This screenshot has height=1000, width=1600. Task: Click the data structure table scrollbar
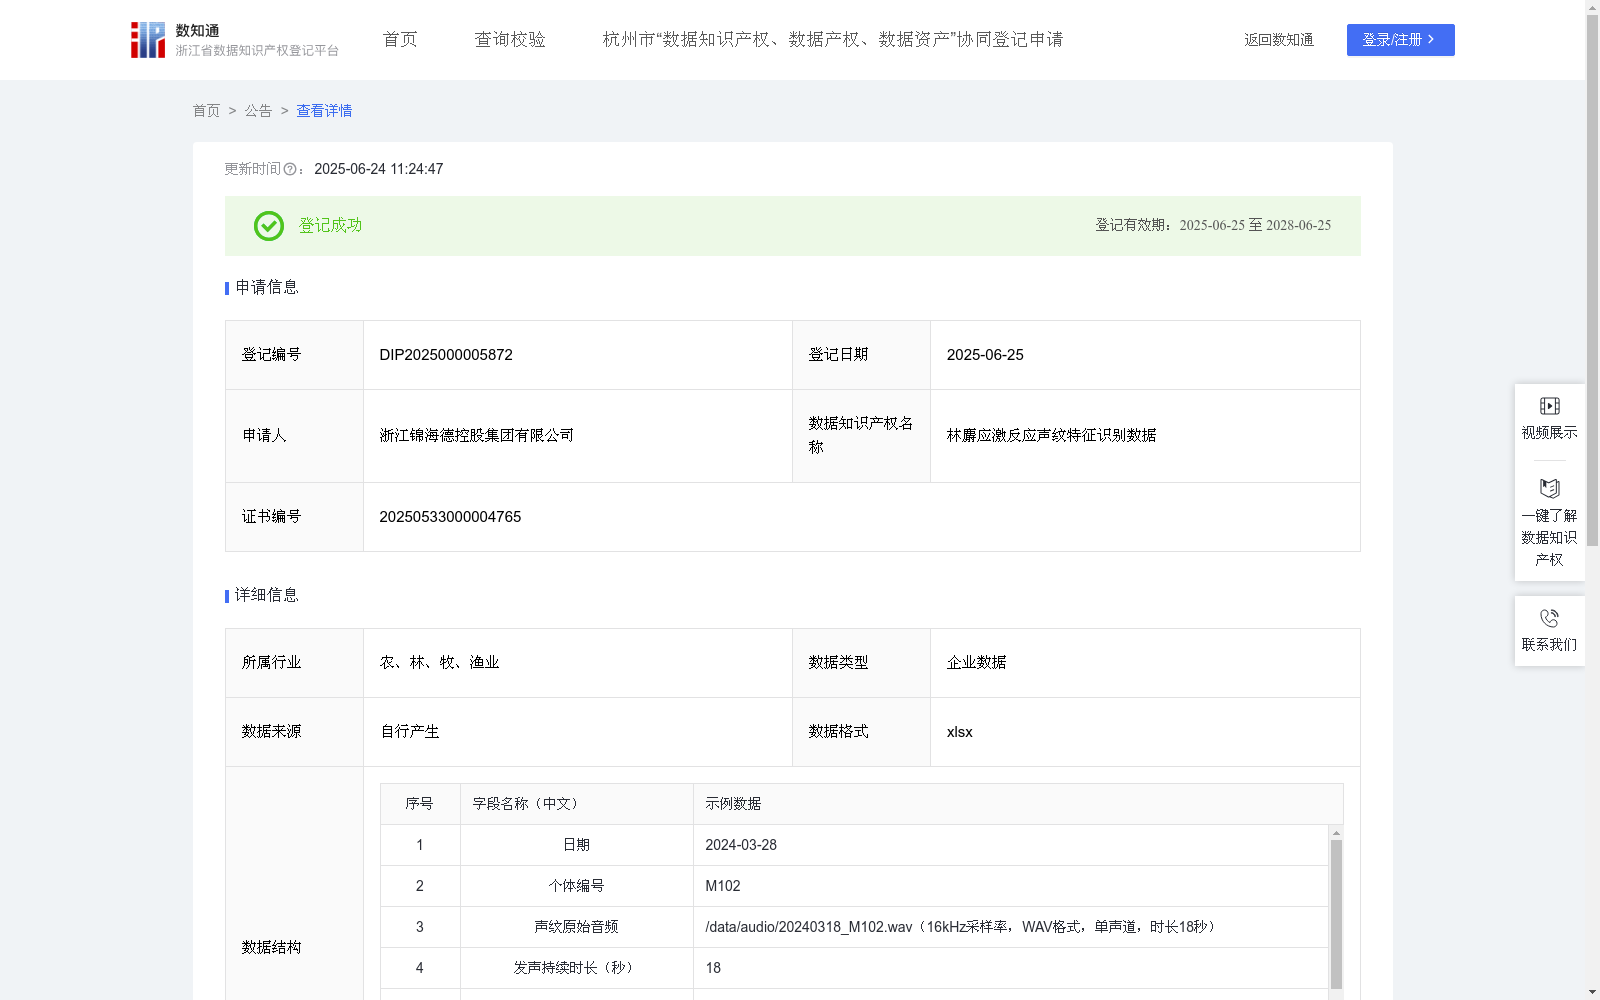(x=1336, y=914)
